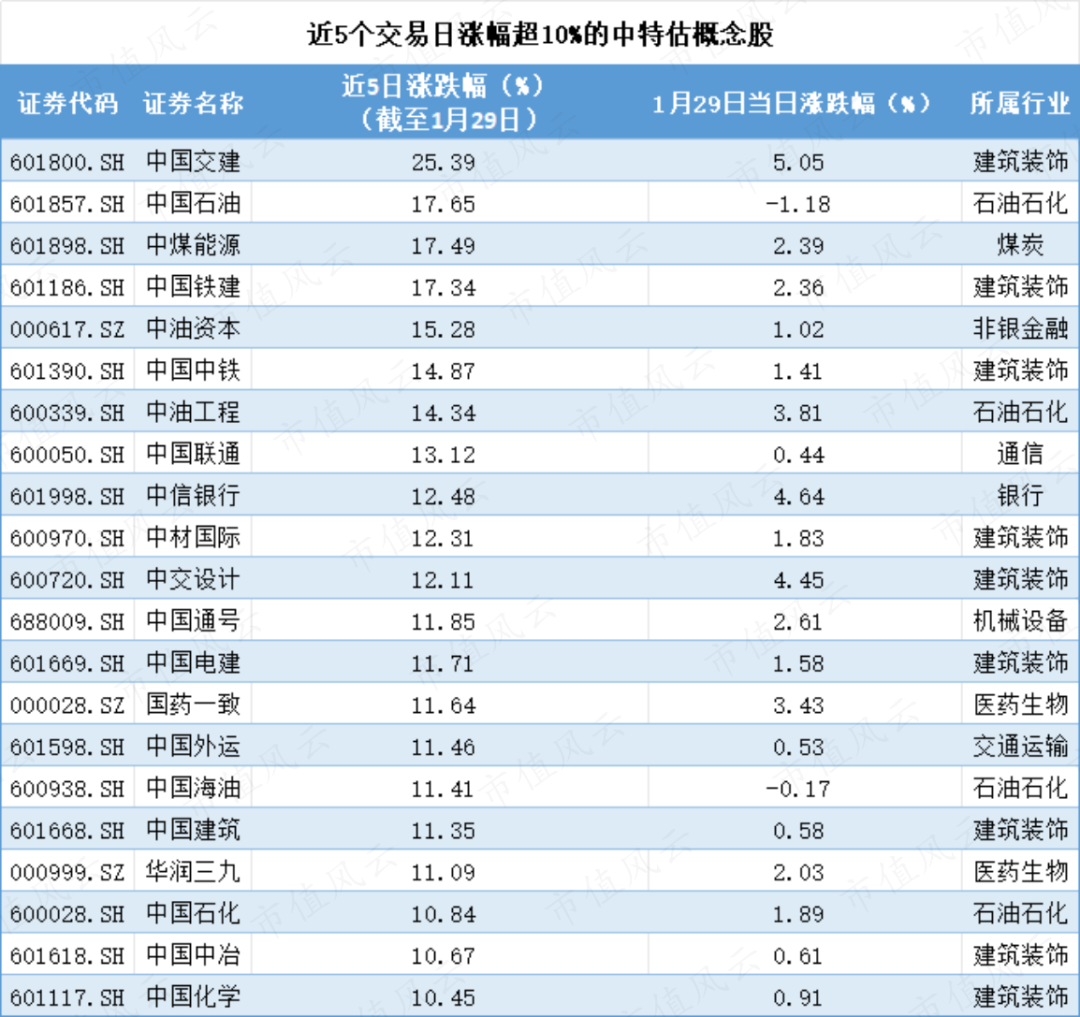Screen dimensions: 1080x1017
Task: Click the 证券代码 column header
Action: point(68,103)
